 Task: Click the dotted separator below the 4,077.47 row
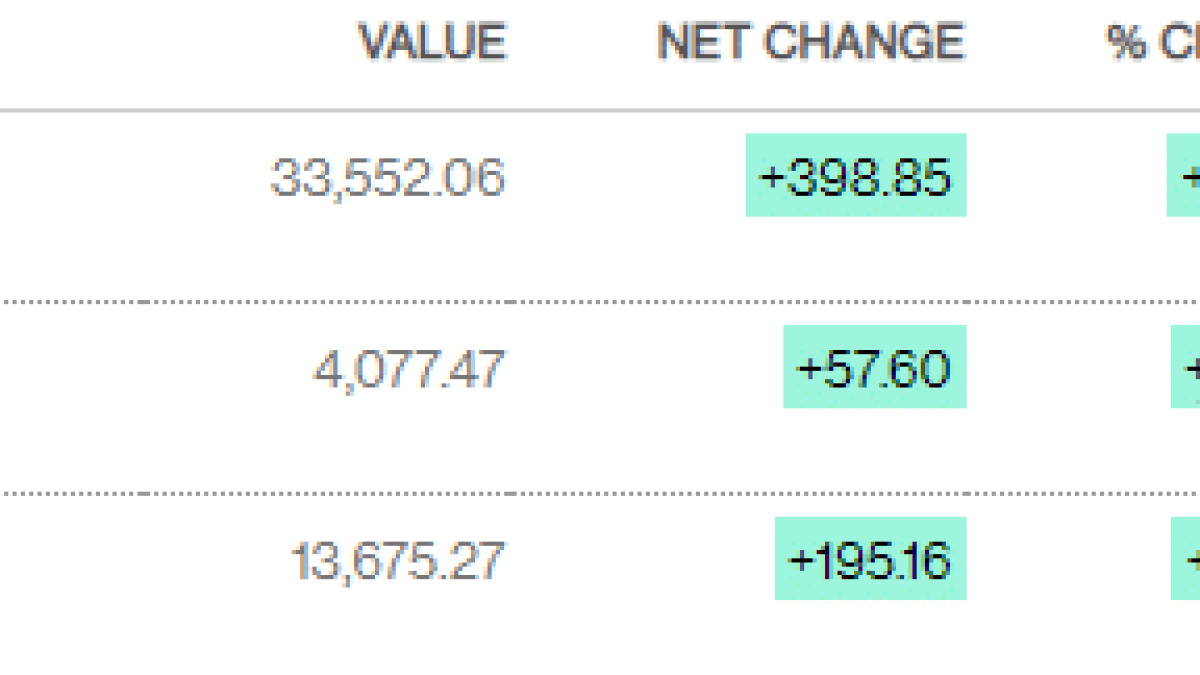tap(600, 493)
